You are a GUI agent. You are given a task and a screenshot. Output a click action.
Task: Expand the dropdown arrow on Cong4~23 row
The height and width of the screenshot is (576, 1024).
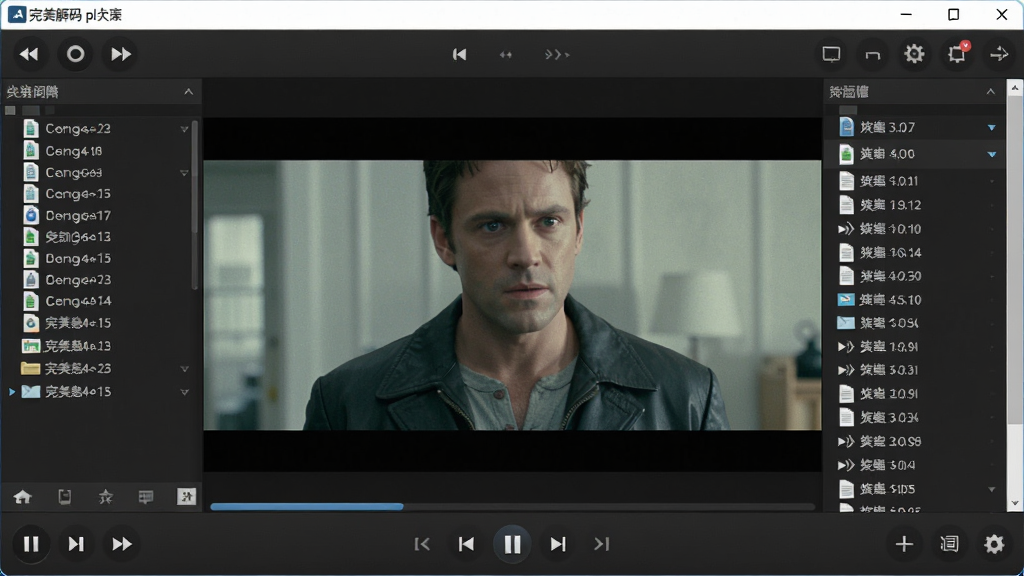184,129
